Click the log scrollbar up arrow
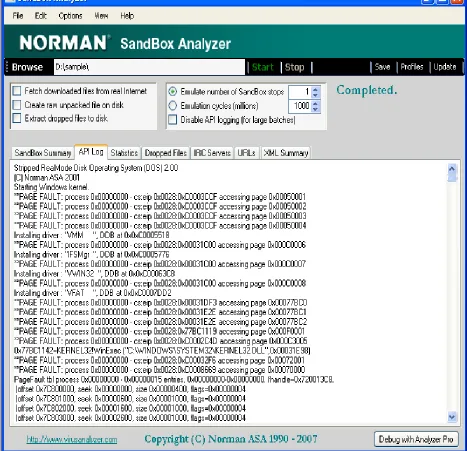The width and height of the screenshot is (467, 451). click(x=452, y=168)
